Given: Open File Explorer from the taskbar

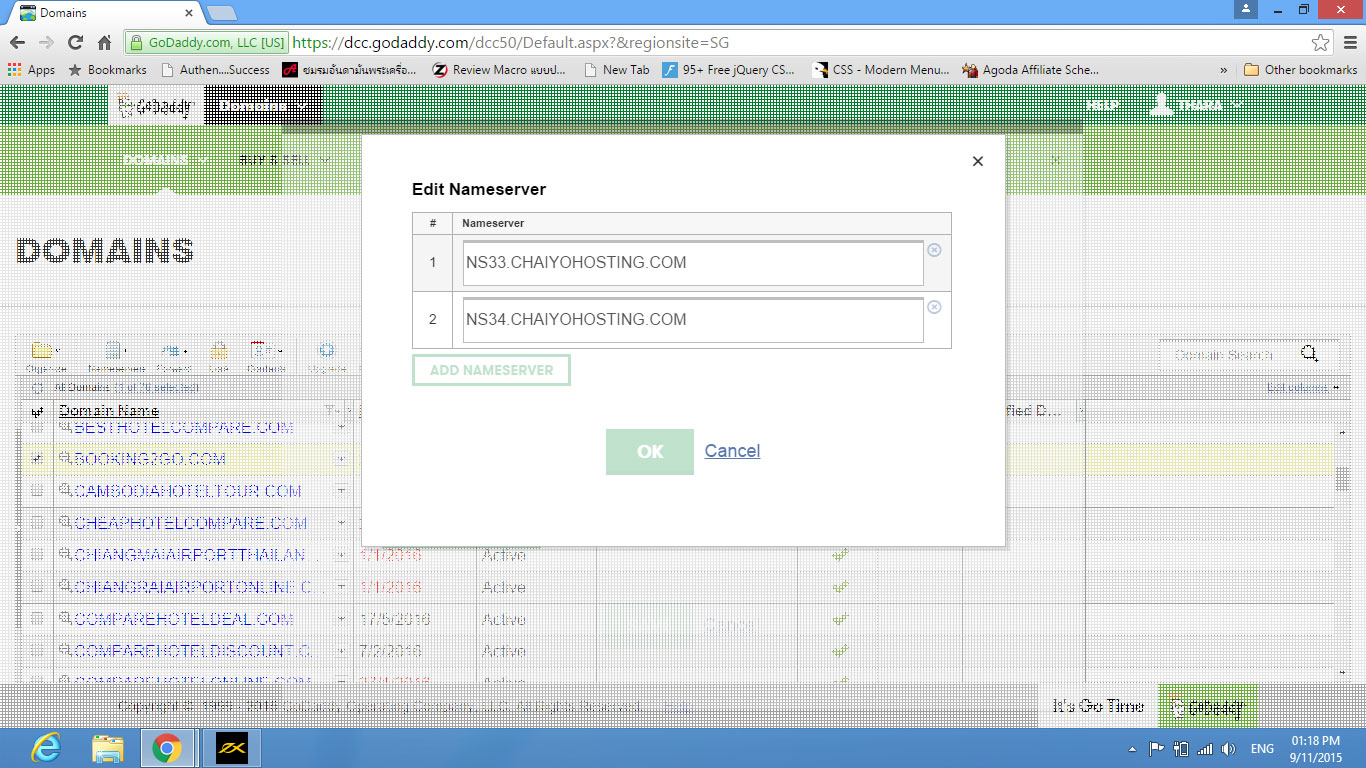Looking at the screenshot, I should (107, 748).
